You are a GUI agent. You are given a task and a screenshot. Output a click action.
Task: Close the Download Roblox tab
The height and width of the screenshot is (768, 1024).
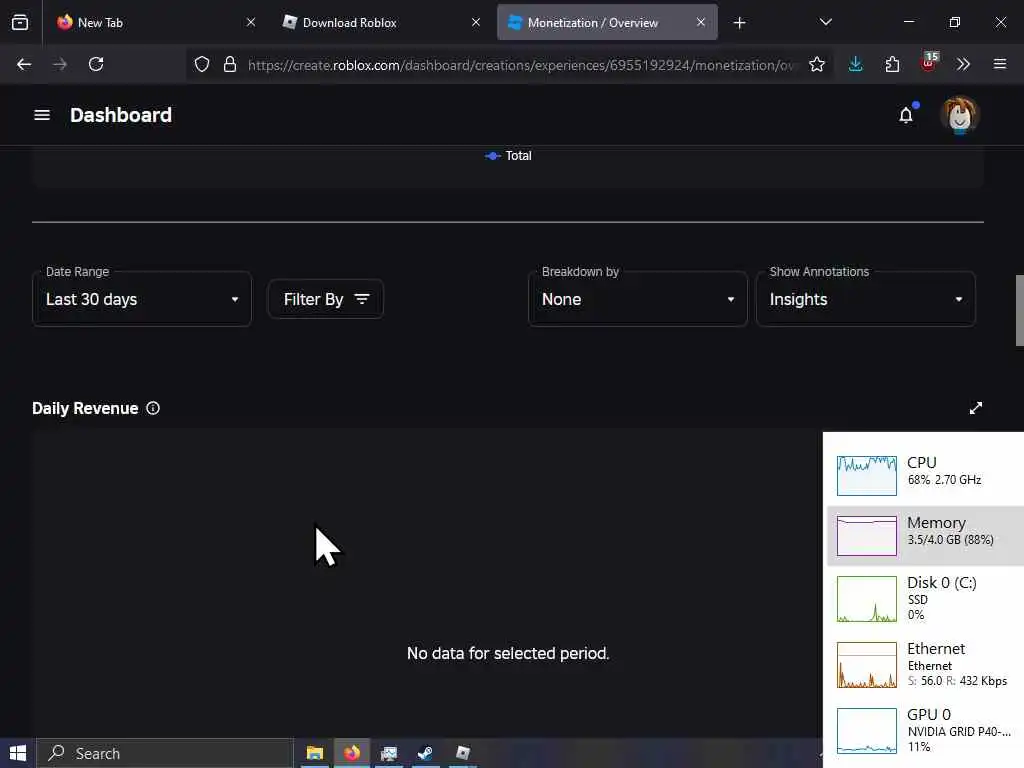pos(475,22)
